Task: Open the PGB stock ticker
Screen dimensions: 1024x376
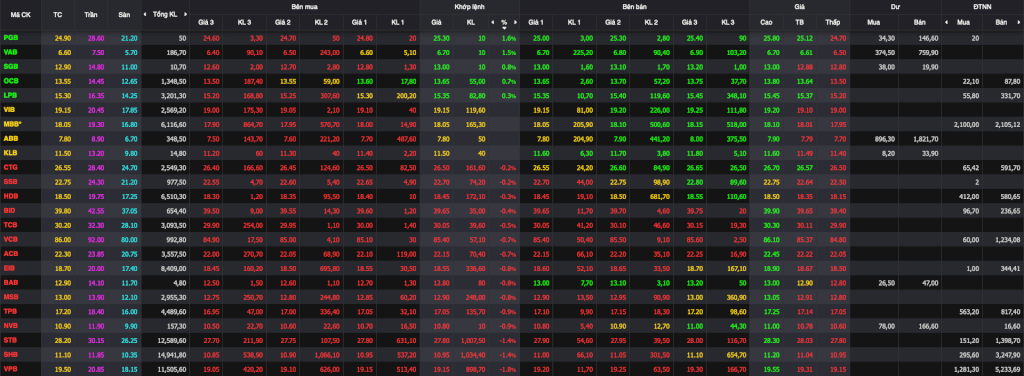Action: click(10, 38)
